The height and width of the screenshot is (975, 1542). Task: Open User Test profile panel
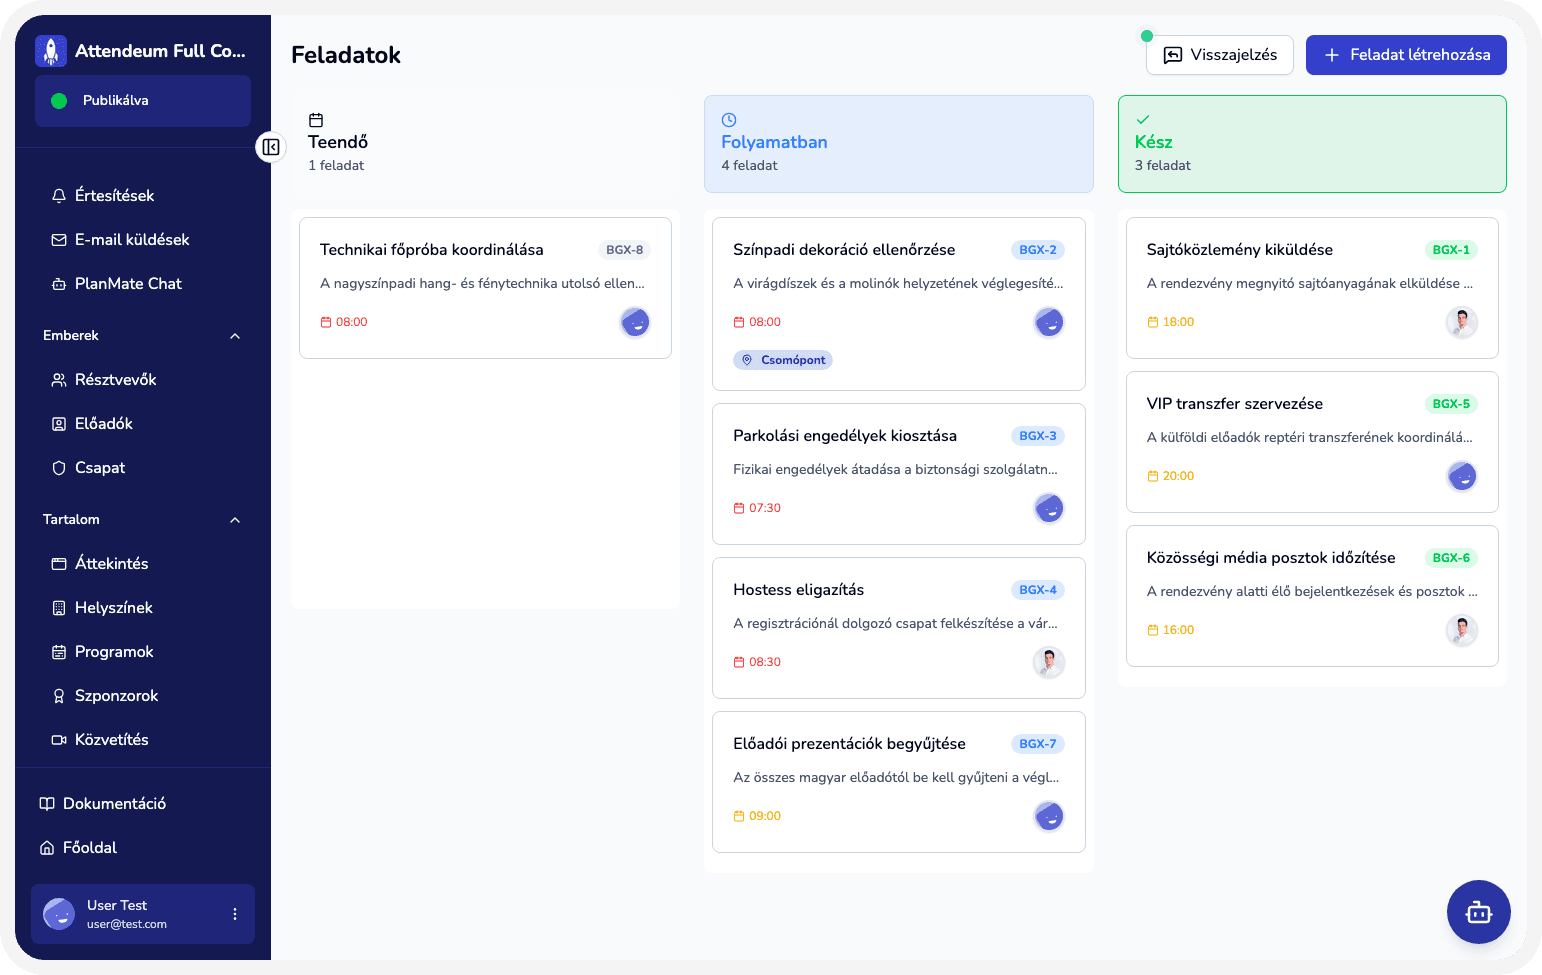coord(143,914)
